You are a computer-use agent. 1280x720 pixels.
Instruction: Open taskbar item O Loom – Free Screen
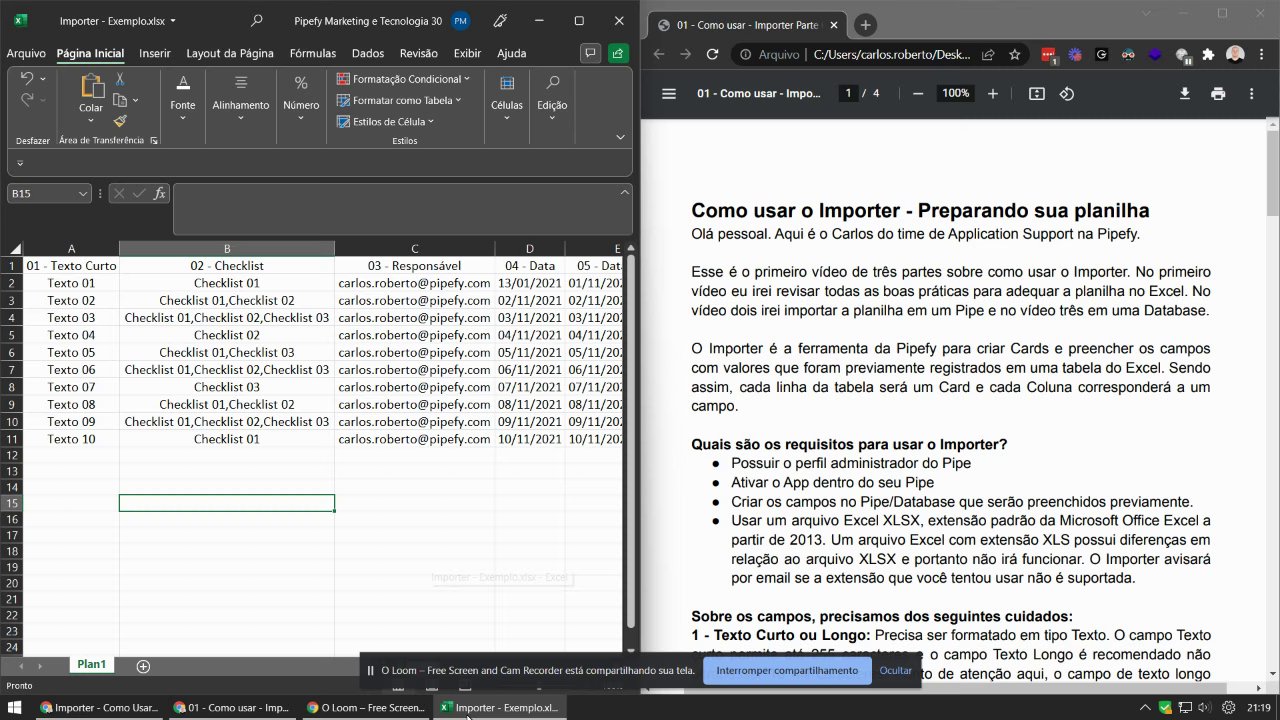(365, 708)
